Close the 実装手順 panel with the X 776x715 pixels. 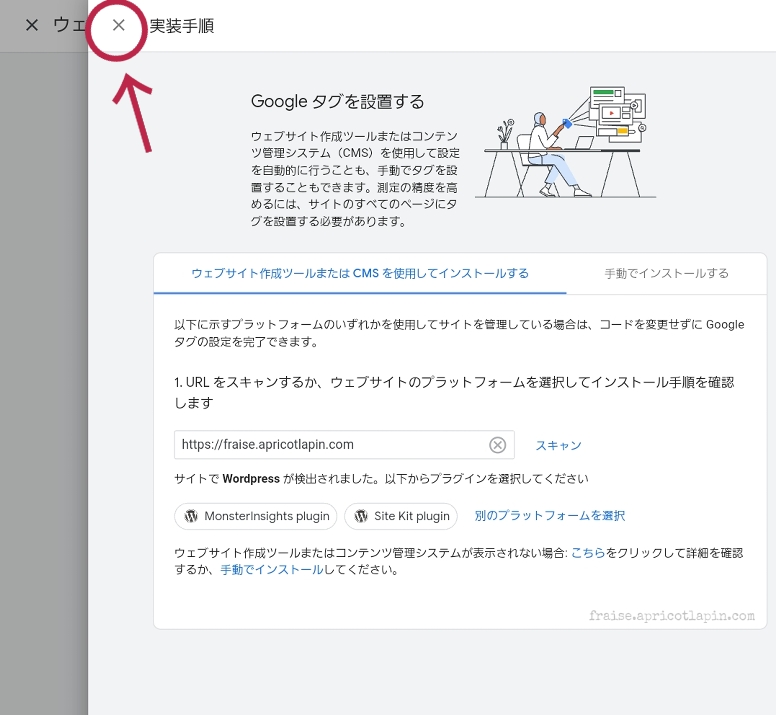118,25
